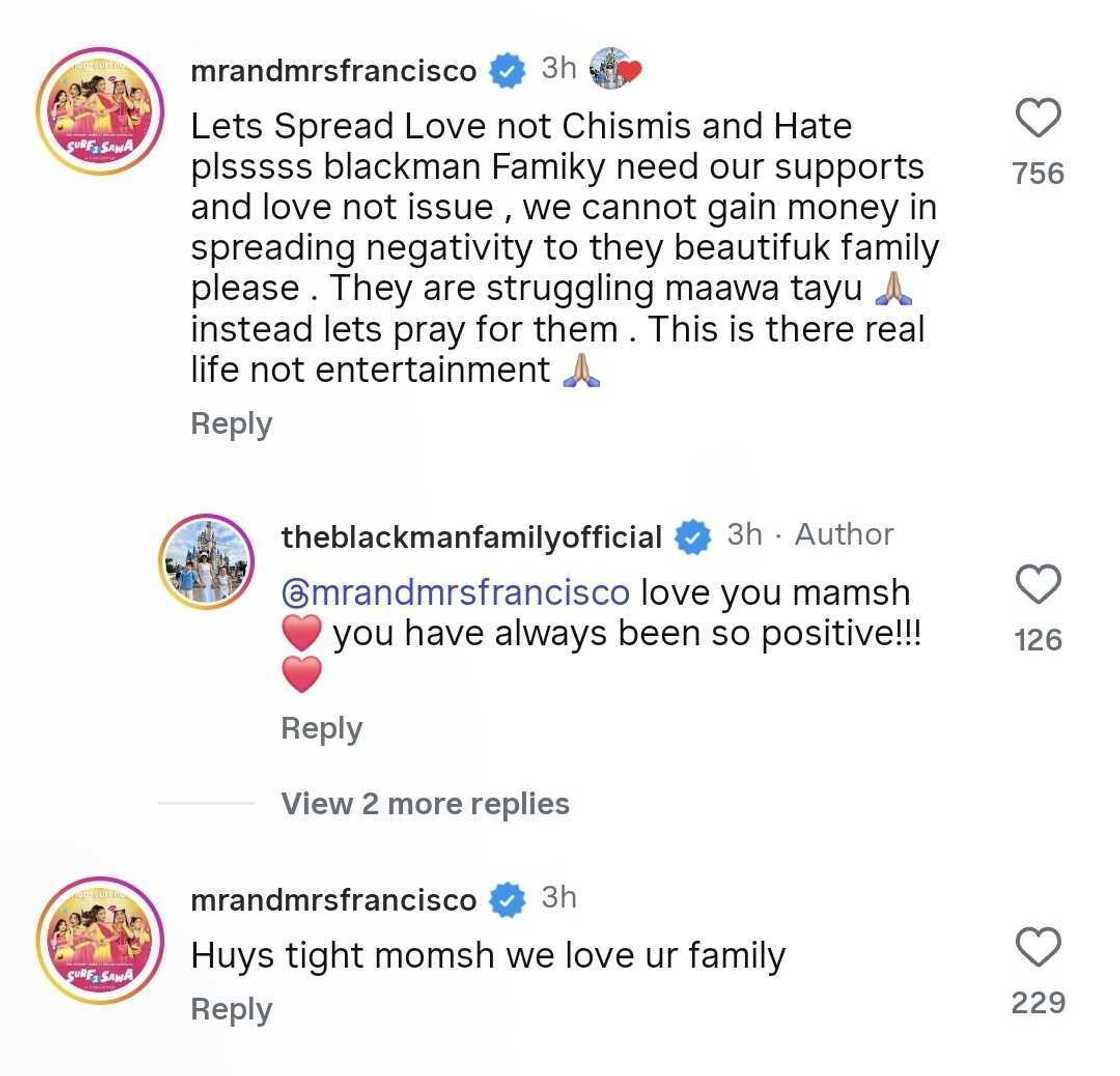Click the 756 likes count

(1037, 174)
